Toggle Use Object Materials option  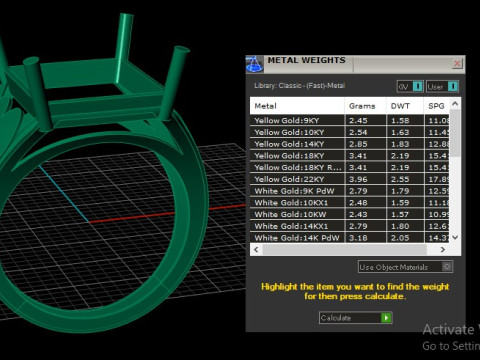pos(406,267)
